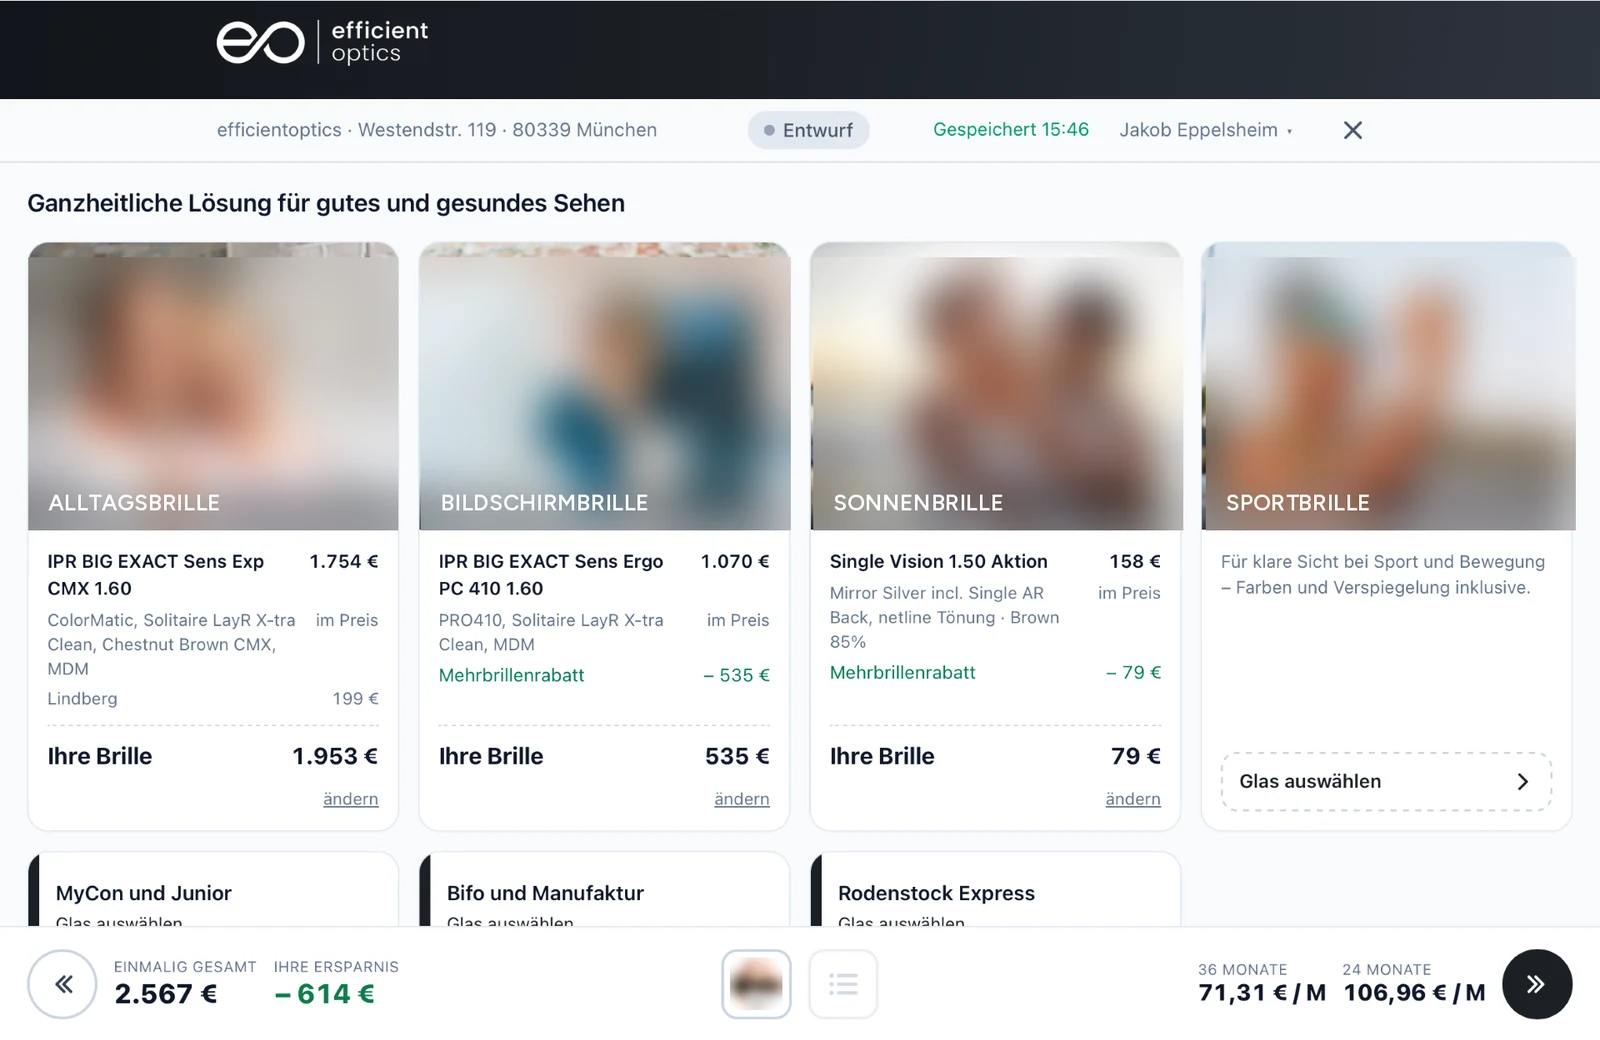Image resolution: width=1600 pixels, height=1040 pixels.
Task: Click Mehrbrillenrabatt on the Bildschirmbrille card
Action: pos(511,676)
